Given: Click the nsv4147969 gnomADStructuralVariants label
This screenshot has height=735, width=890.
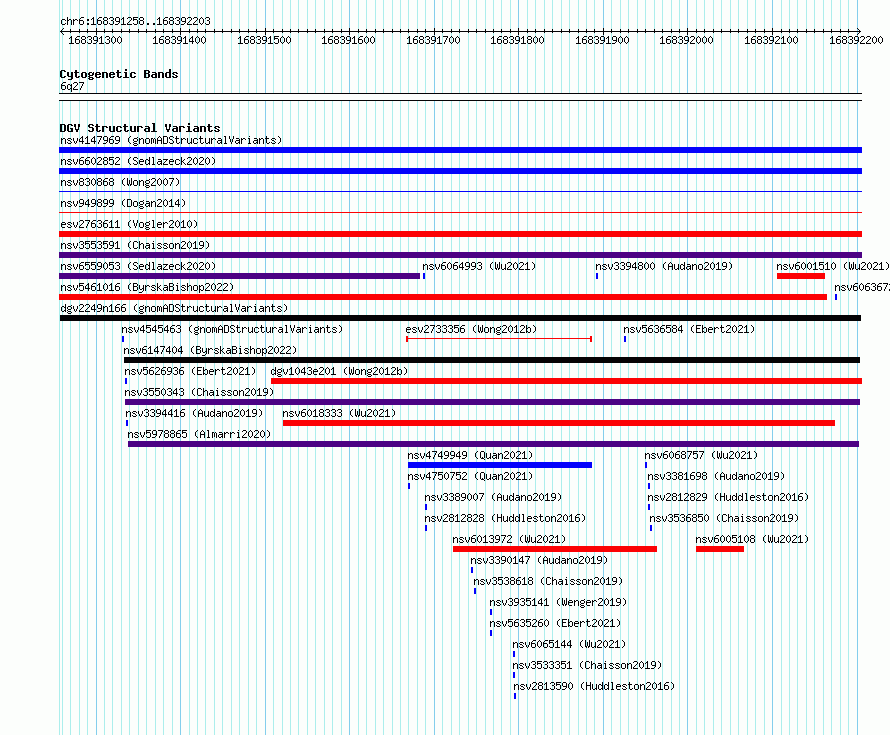Looking at the screenshot, I should (x=171, y=140).
